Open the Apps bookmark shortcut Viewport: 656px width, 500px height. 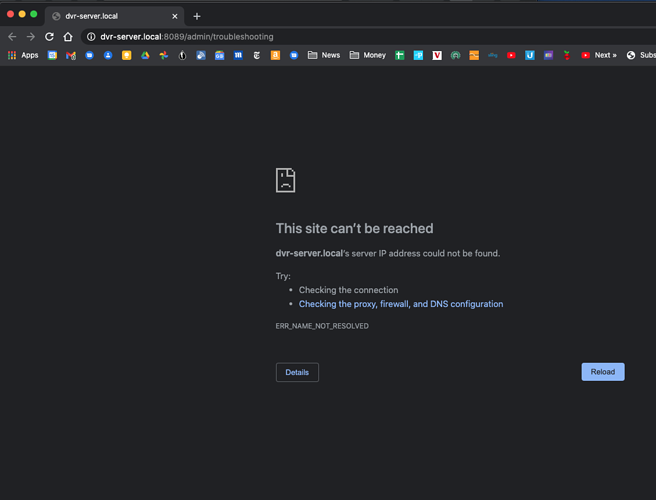[x=23, y=55]
